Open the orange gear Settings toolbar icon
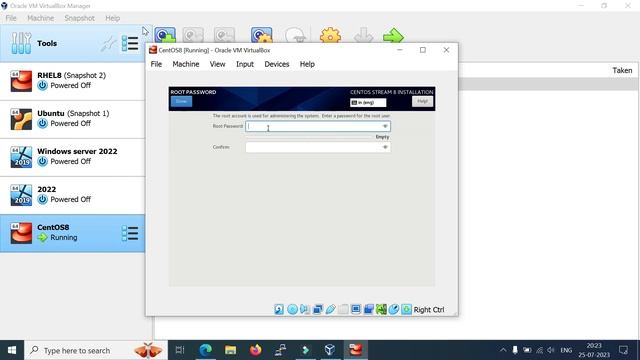The width and height of the screenshot is (640, 360). pyautogui.click(x=330, y=35)
